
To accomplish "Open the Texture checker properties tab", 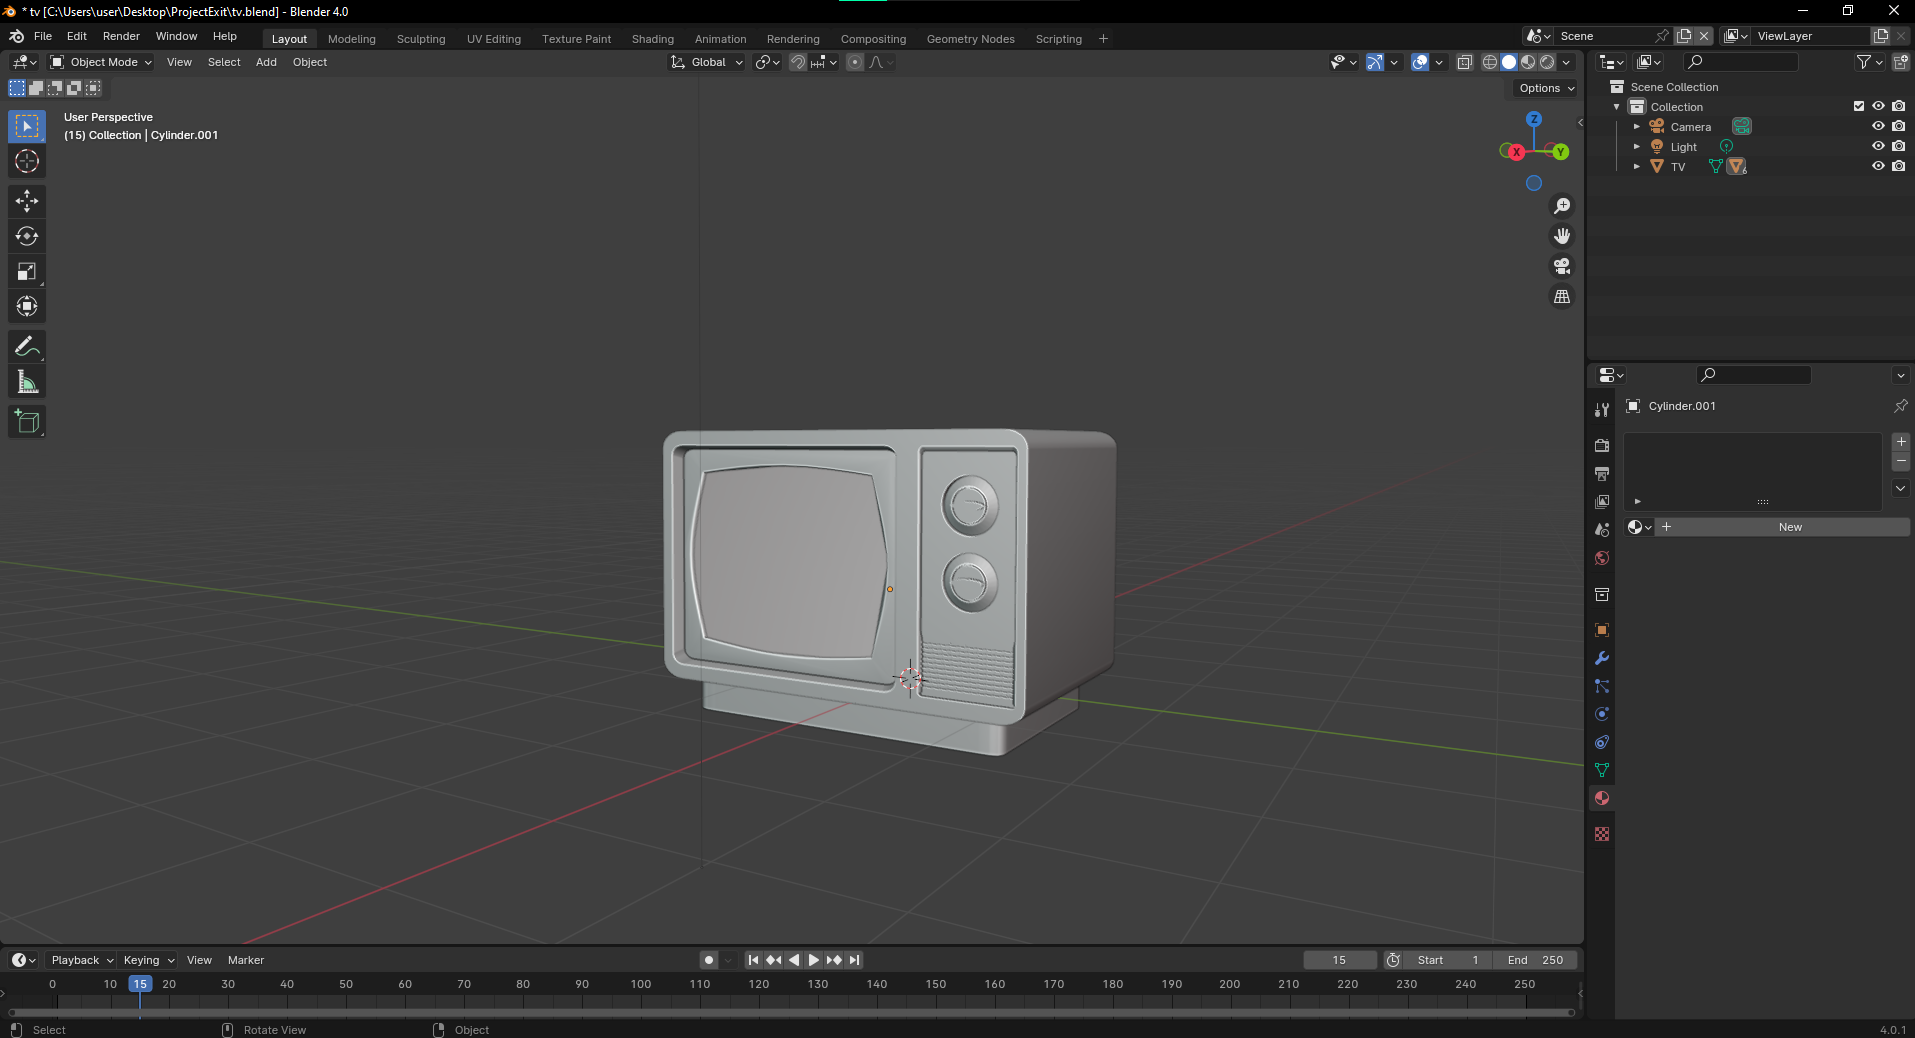I will (1602, 834).
